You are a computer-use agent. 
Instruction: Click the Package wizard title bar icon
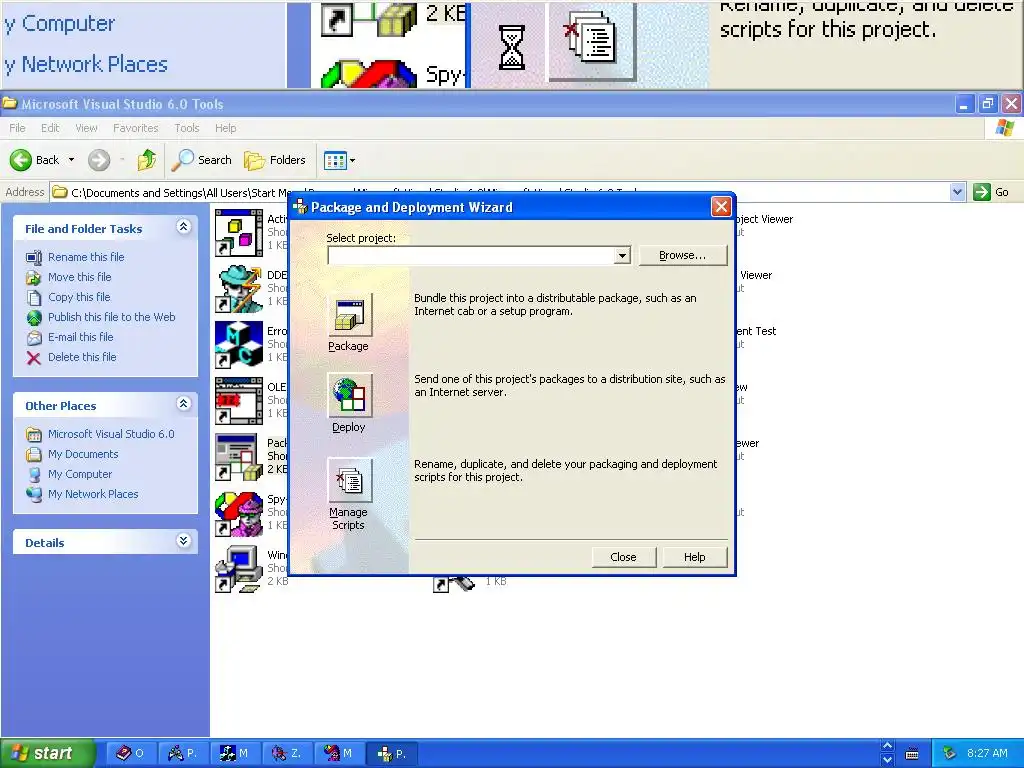(x=300, y=207)
